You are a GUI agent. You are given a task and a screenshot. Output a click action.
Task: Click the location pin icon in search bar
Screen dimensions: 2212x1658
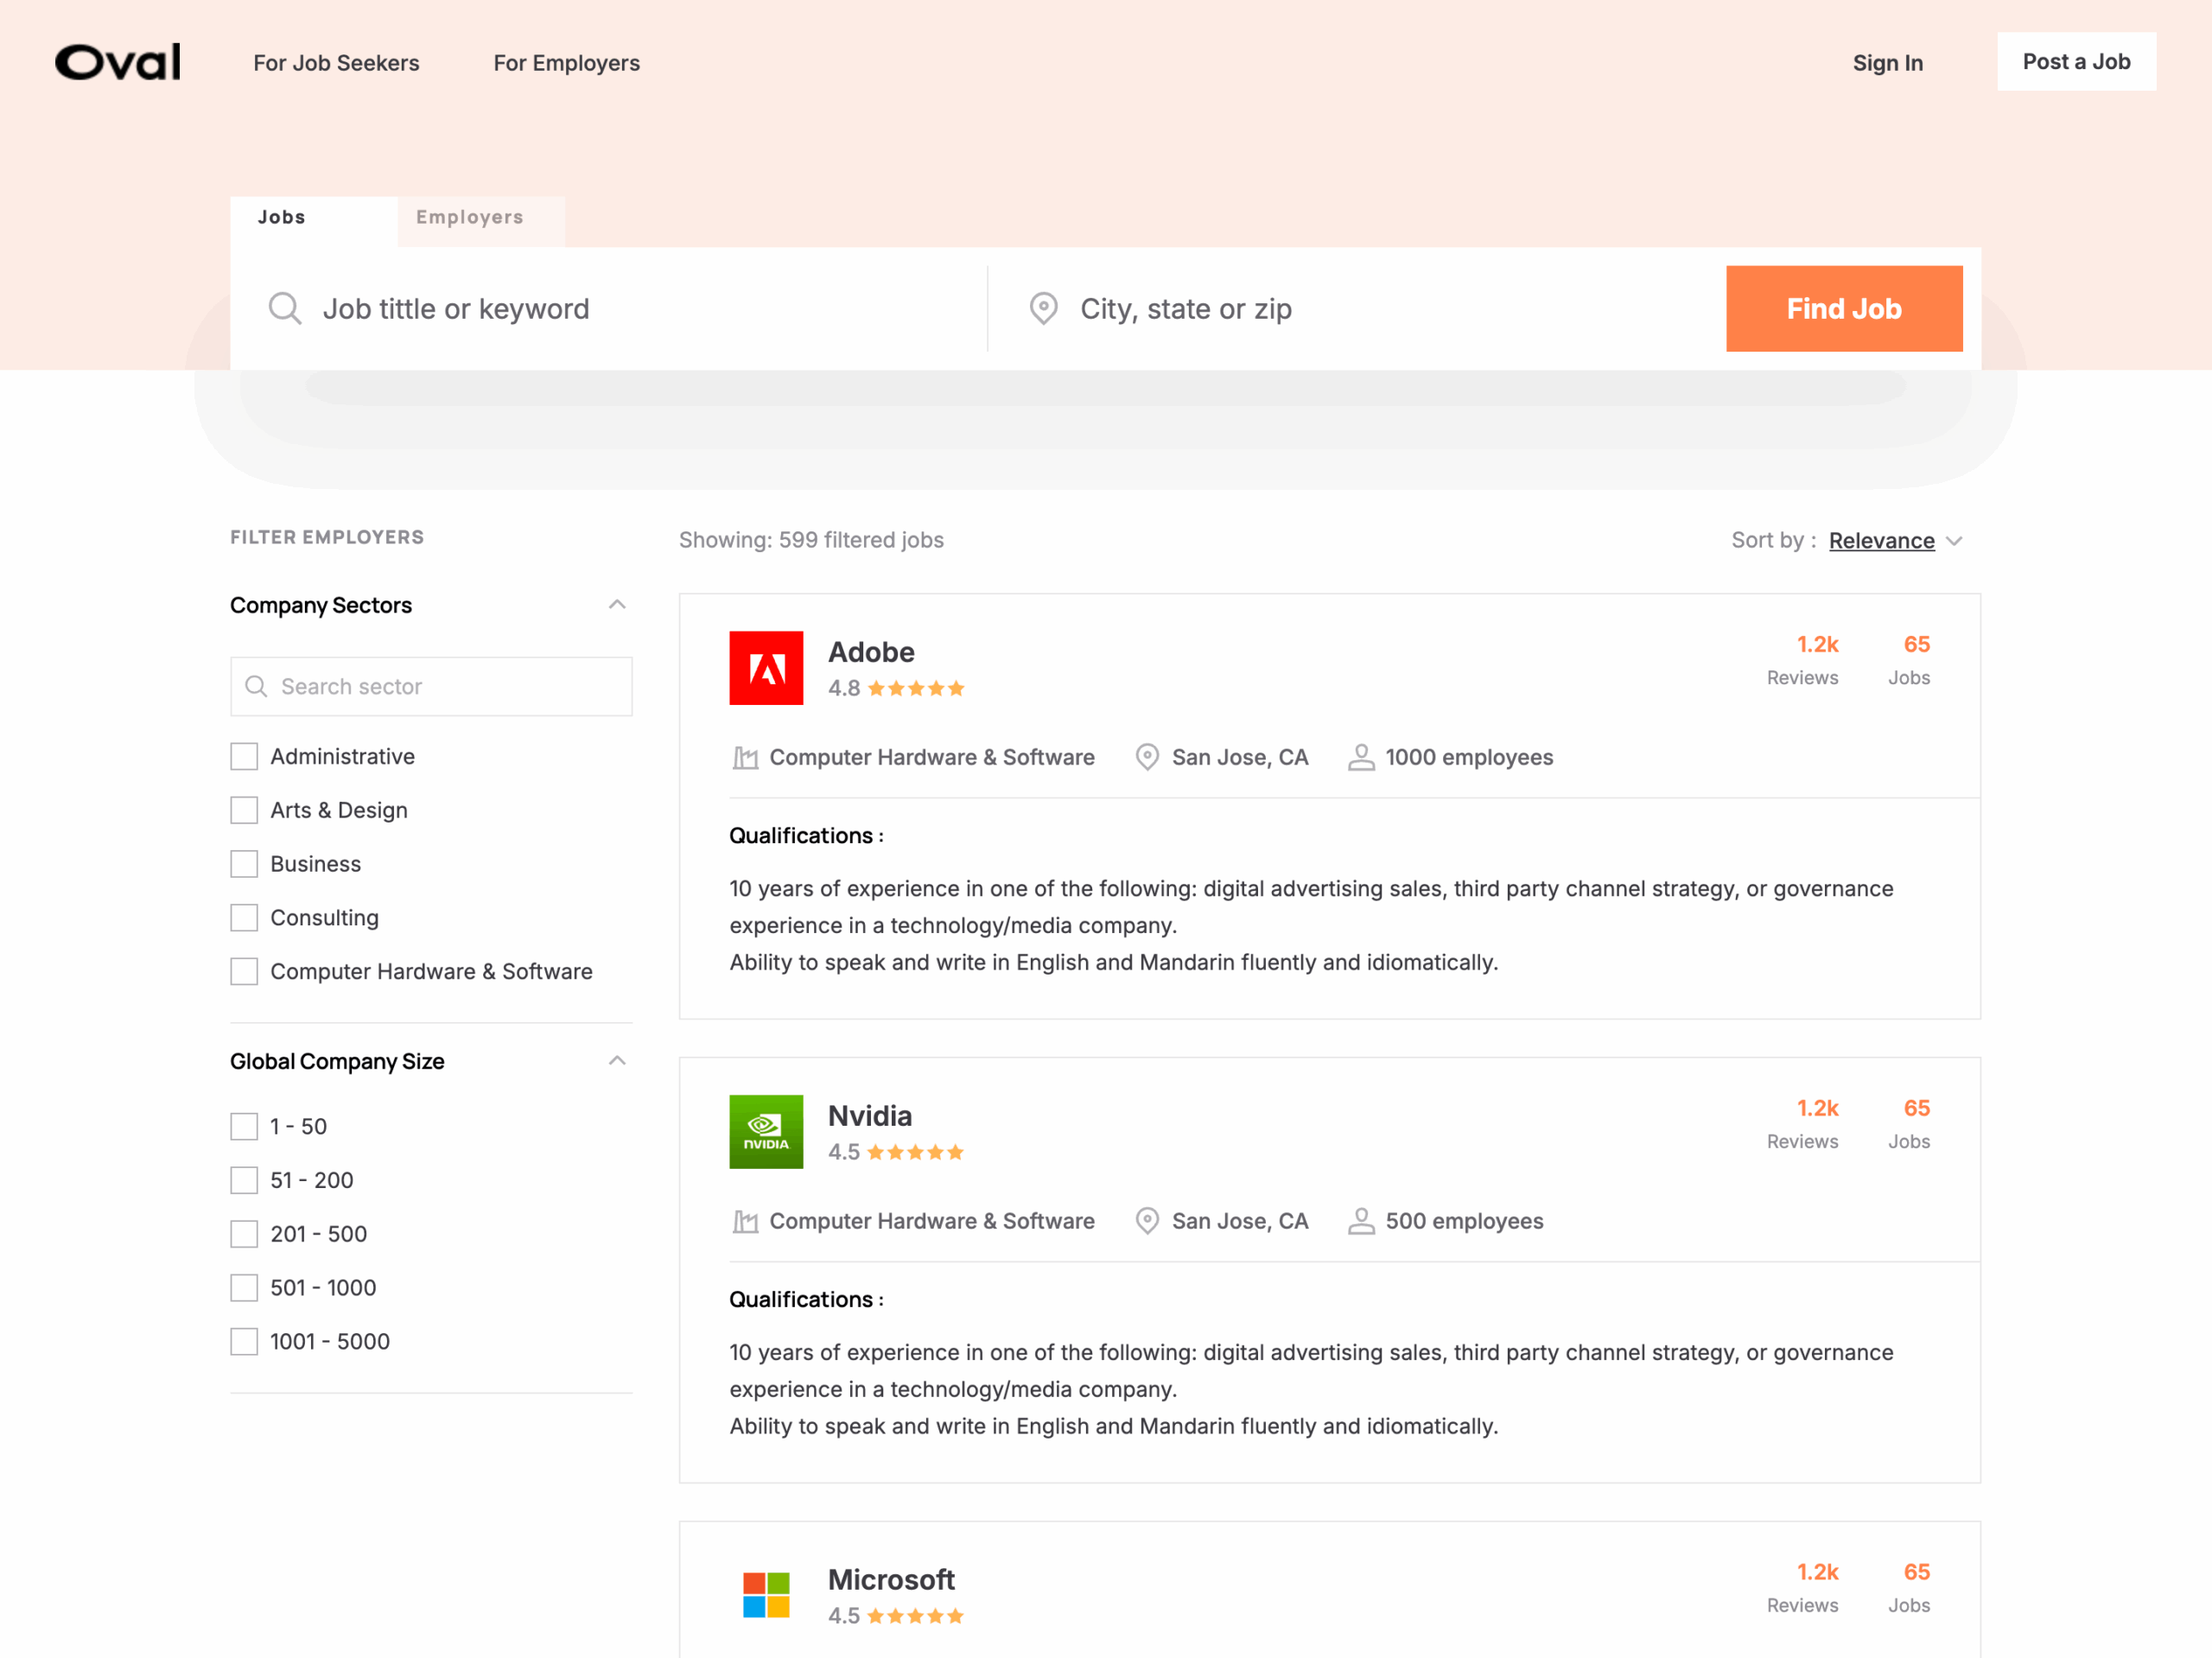[x=1043, y=308]
